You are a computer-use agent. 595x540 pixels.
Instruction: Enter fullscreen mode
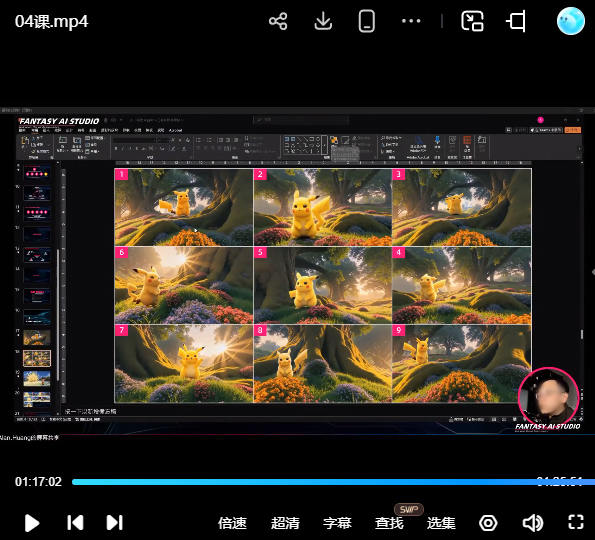tap(576, 522)
